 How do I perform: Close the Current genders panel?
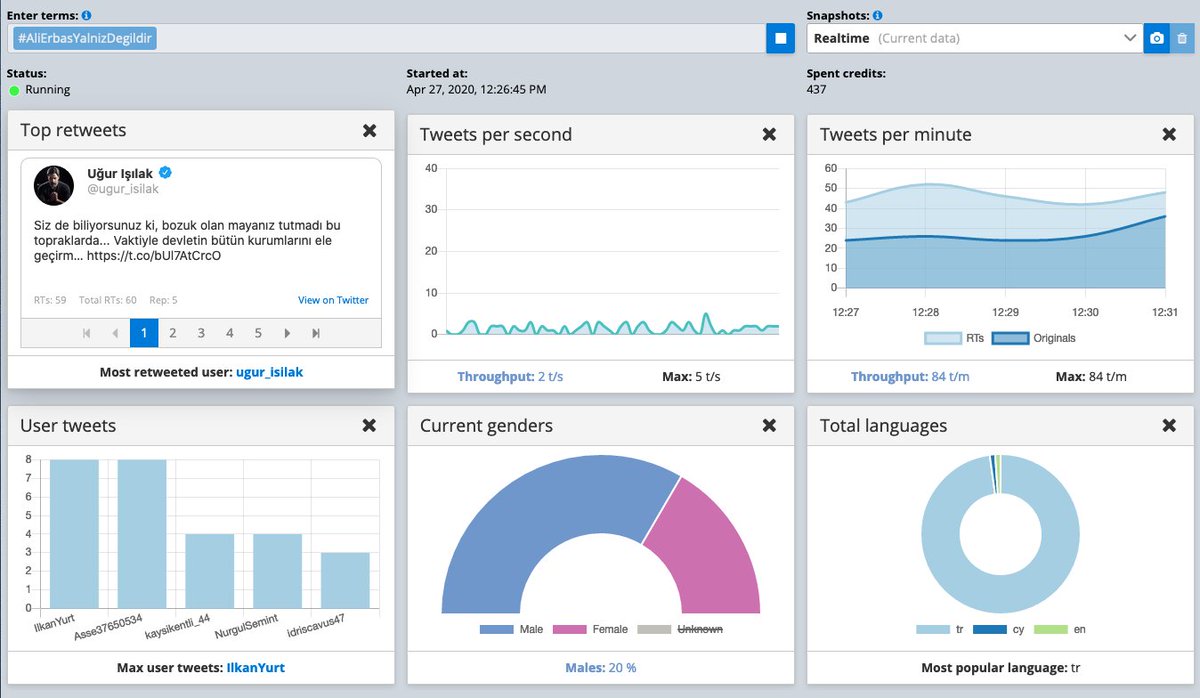coord(769,425)
